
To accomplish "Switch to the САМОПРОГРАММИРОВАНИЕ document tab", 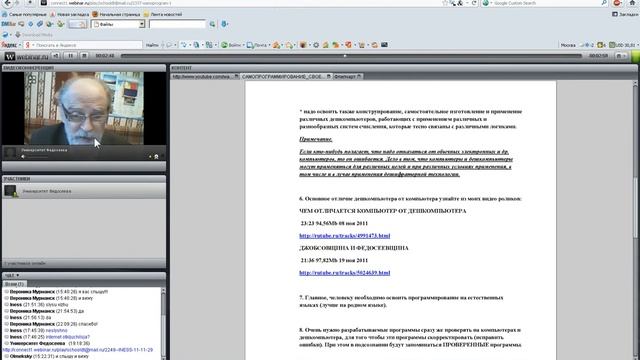I will click(x=286, y=76).
